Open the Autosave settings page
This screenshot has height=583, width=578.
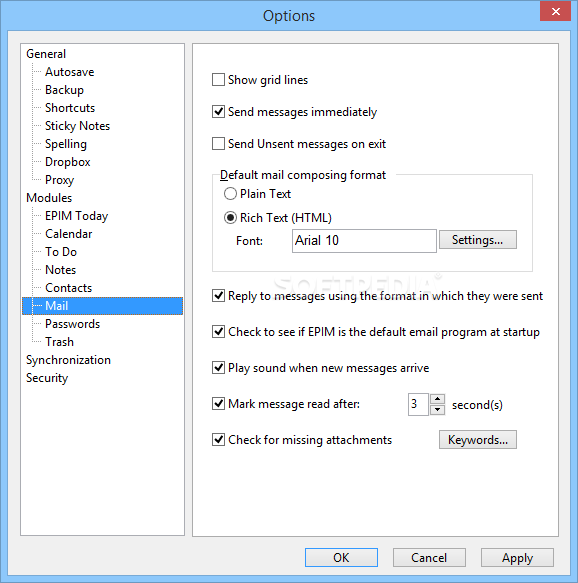coord(70,72)
